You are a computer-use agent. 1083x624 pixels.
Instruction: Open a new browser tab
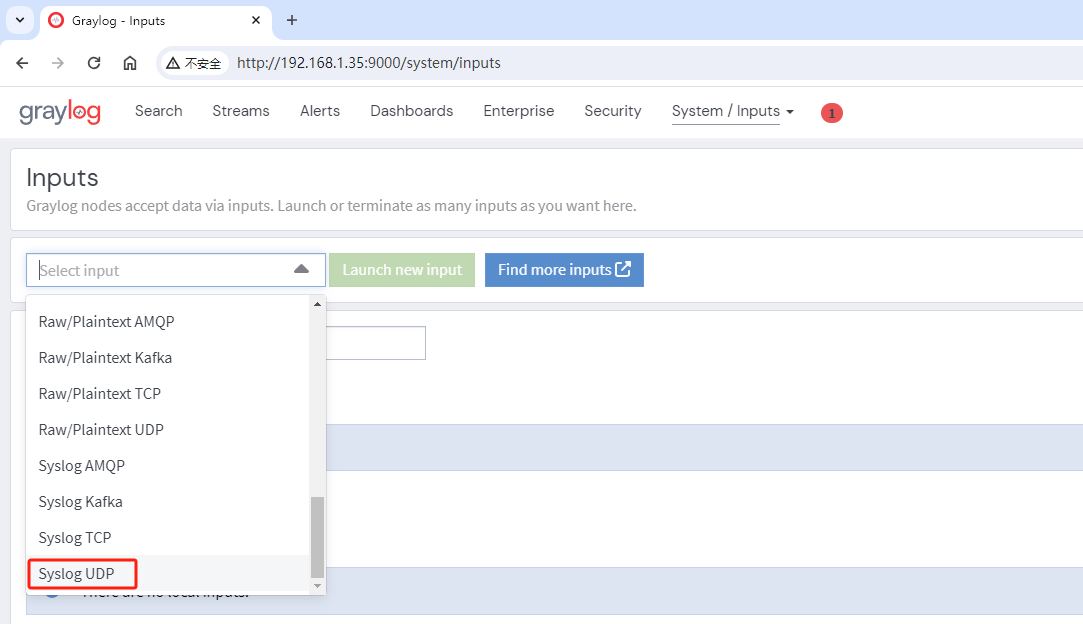point(292,20)
